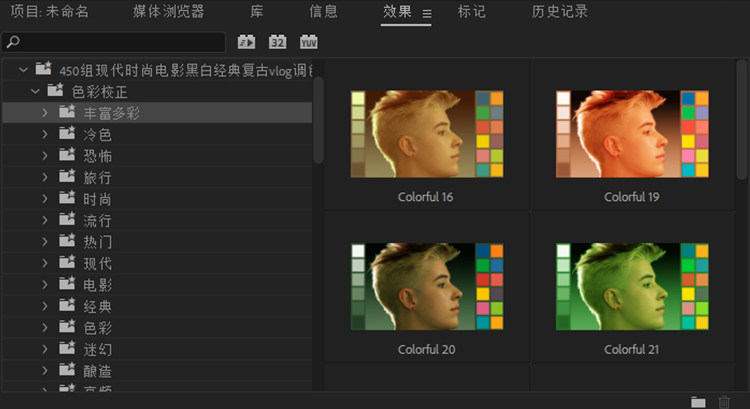Select the Colorful 20 preset thumbnail
The width and height of the screenshot is (750, 409).
427,287
